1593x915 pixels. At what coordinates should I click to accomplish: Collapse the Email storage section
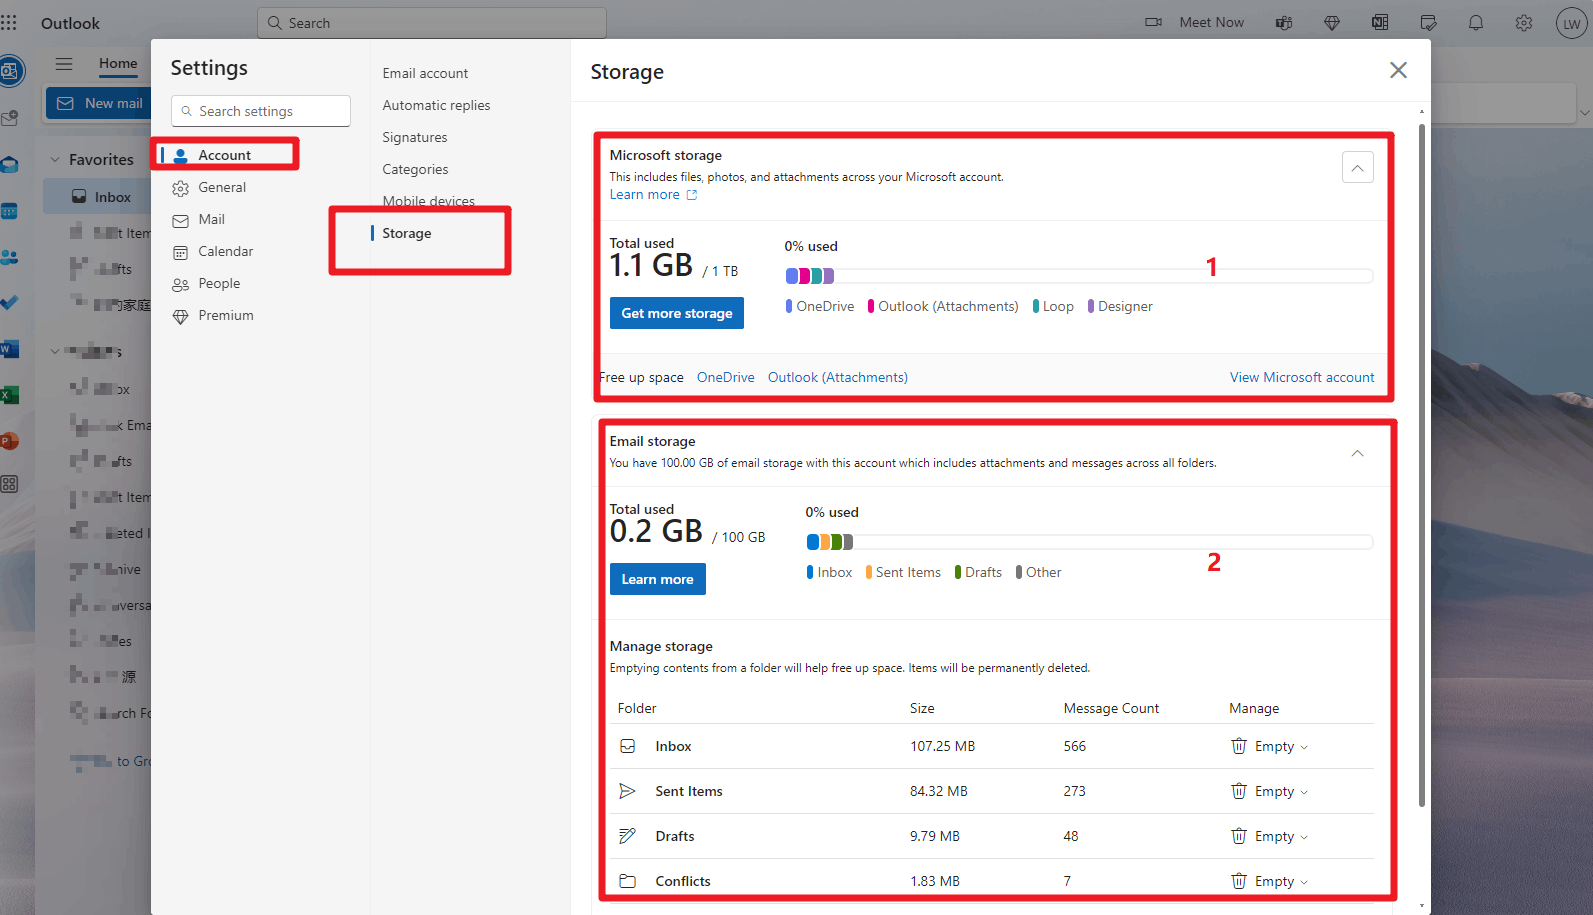tap(1357, 453)
